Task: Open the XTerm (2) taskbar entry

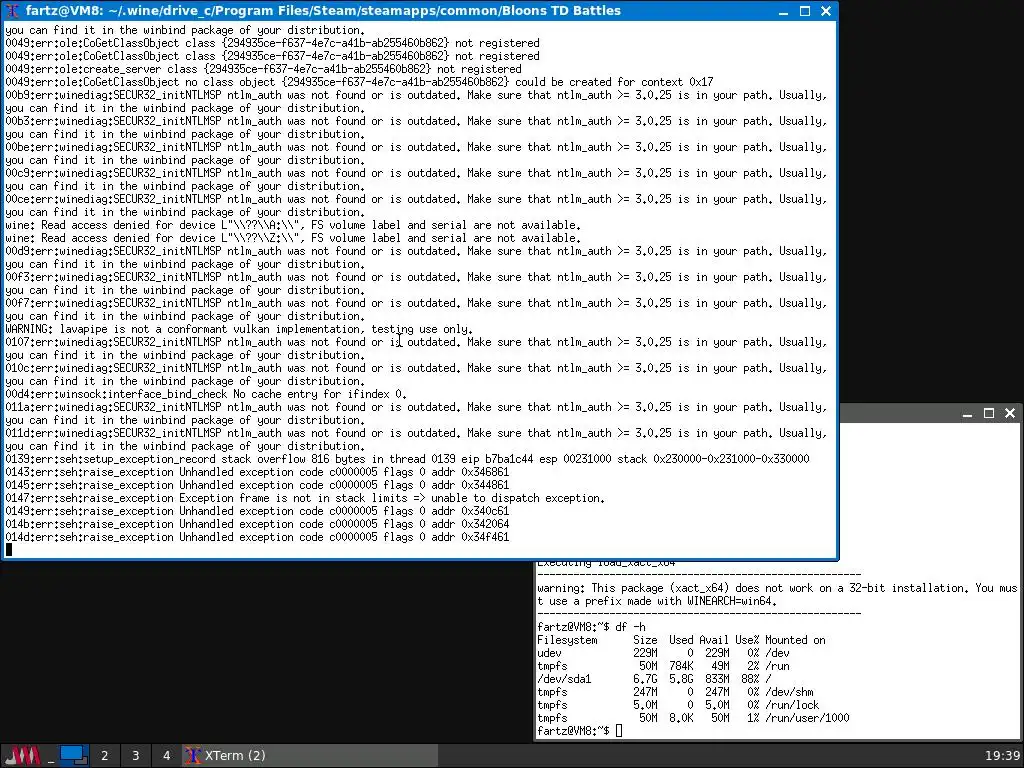Action: [x=310, y=756]
